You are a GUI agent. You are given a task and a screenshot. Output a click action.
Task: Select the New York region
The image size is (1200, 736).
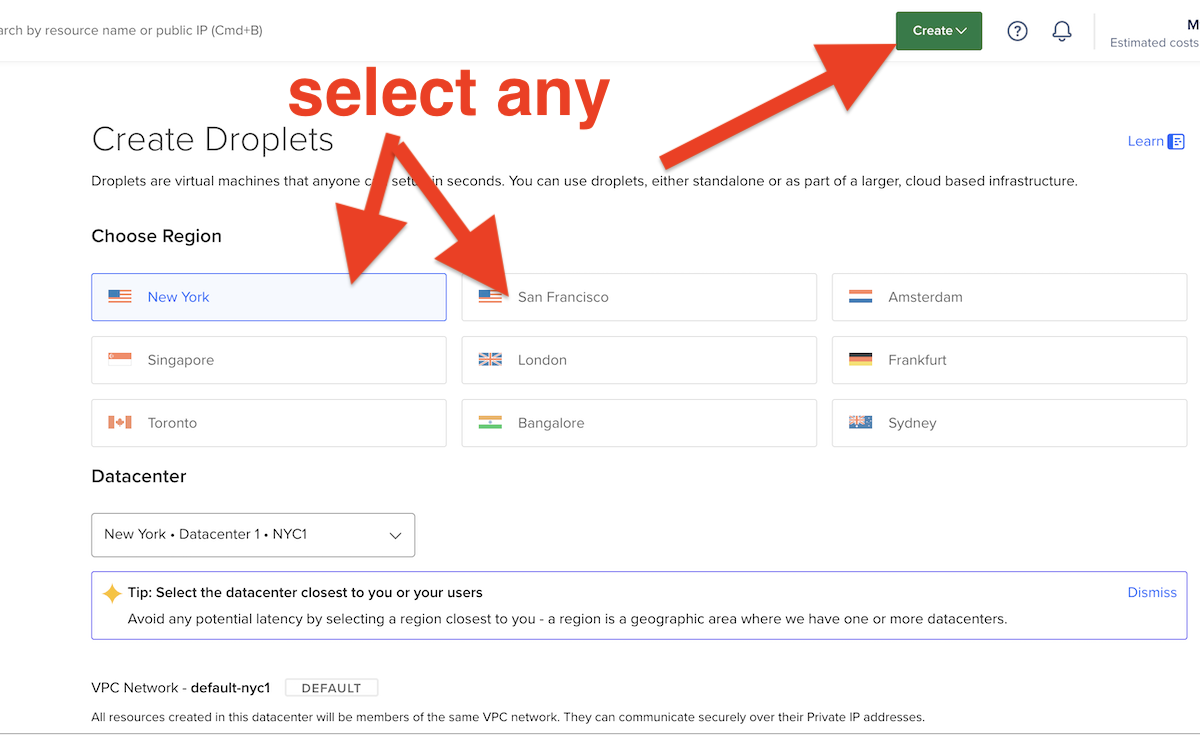(268, 297)
